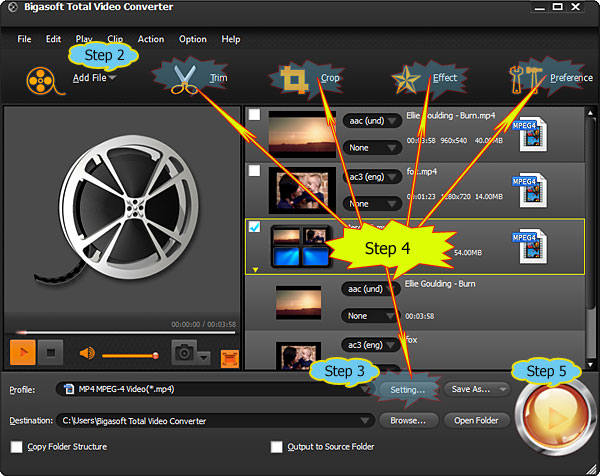The width and height of the screenshot is (600, 476).
Task: Enable Output to Source Folder
Action: pos(276,447)
